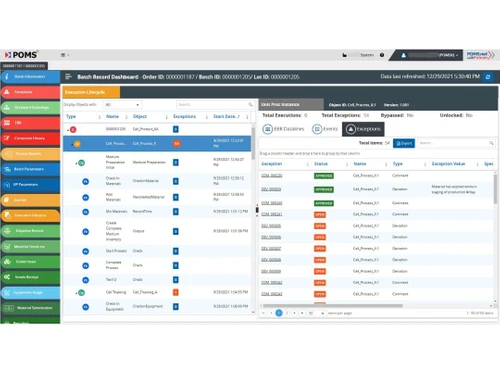500x375 pixels.
Task: Open the Batch Information sidebar item
Action: coord(30,77)
